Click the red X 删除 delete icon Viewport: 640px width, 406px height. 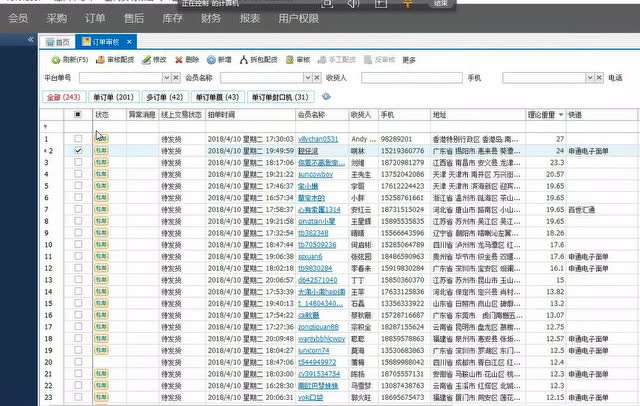tap(179, 60)
